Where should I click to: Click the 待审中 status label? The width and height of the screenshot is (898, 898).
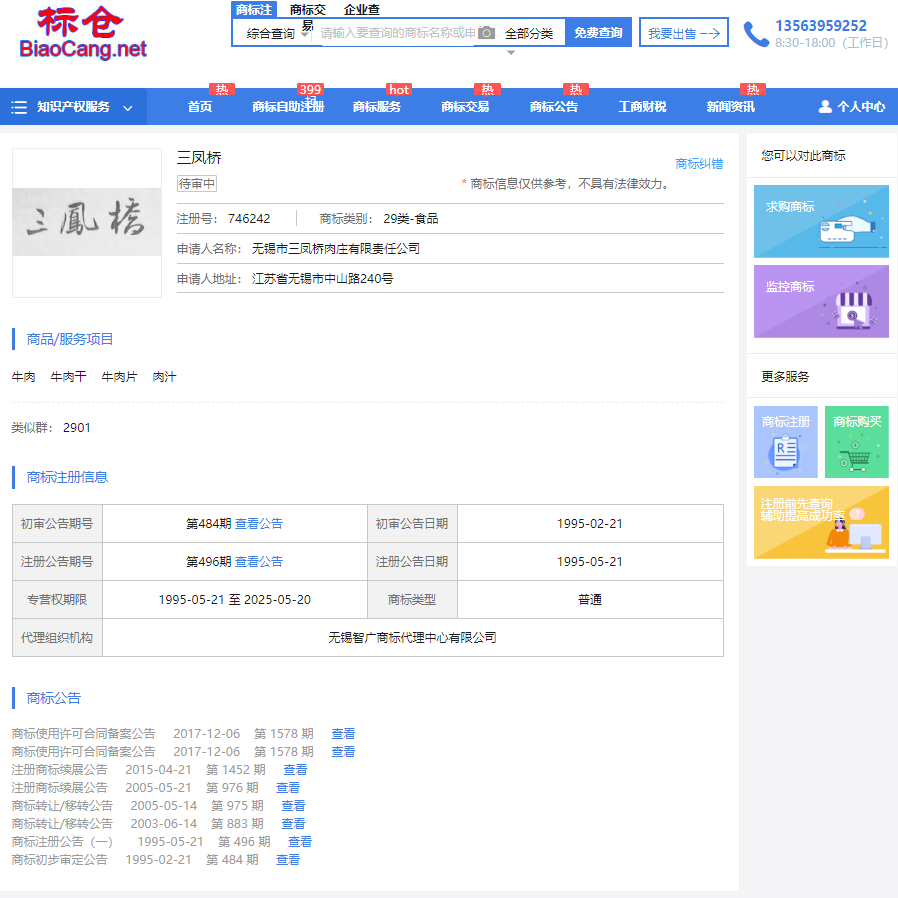click(196, 184)
